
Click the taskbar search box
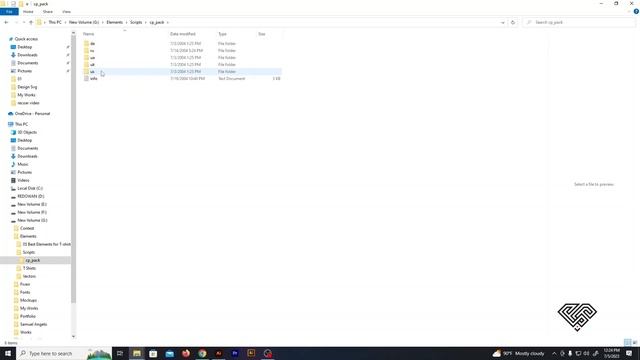coord(64,353)
